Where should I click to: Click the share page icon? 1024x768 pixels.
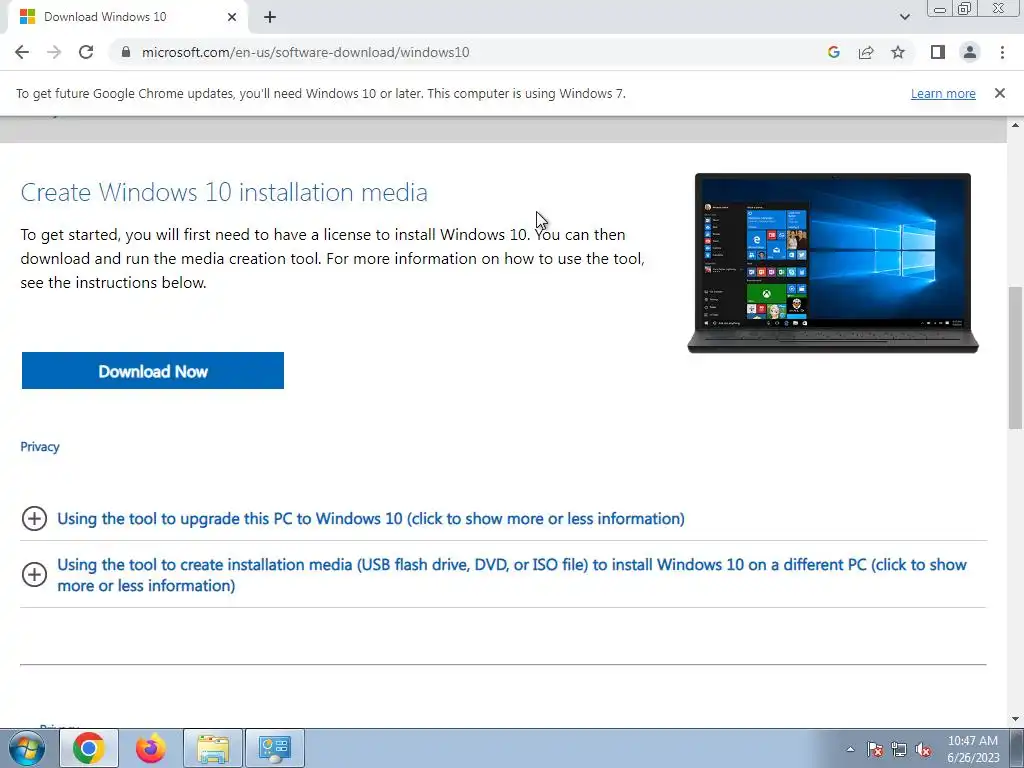coord(866,52)
